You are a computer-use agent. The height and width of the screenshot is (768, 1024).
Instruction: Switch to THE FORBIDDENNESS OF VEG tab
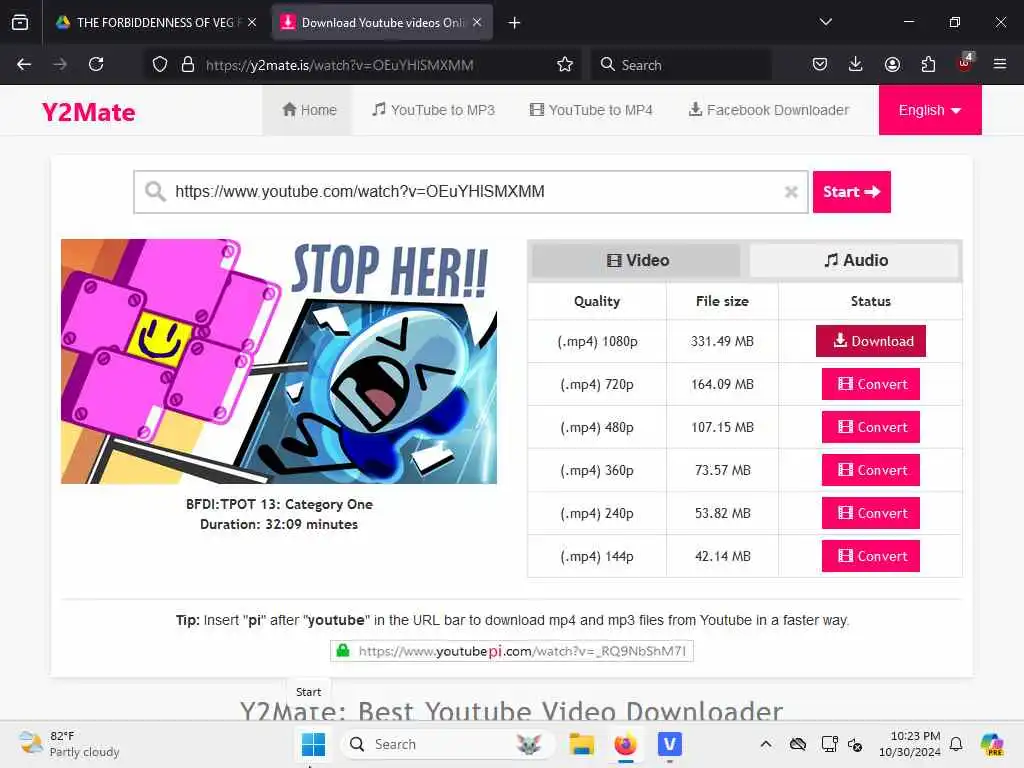(x=156, y=23)
